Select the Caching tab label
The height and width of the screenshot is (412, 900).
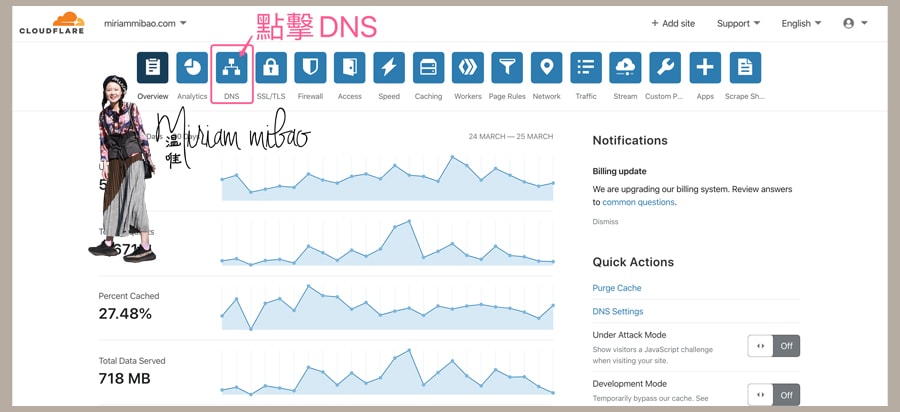(428, 96)
